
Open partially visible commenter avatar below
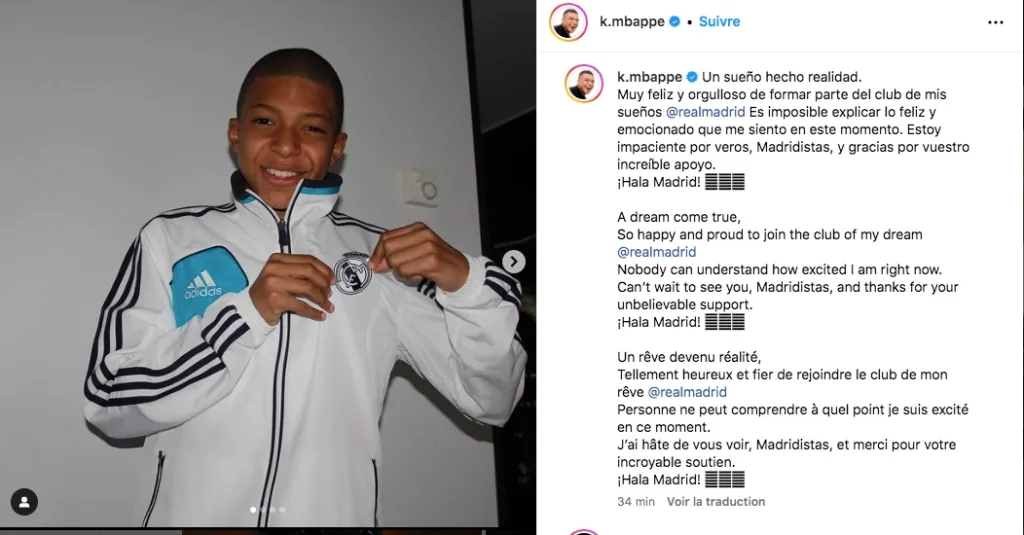coord(584,532)
